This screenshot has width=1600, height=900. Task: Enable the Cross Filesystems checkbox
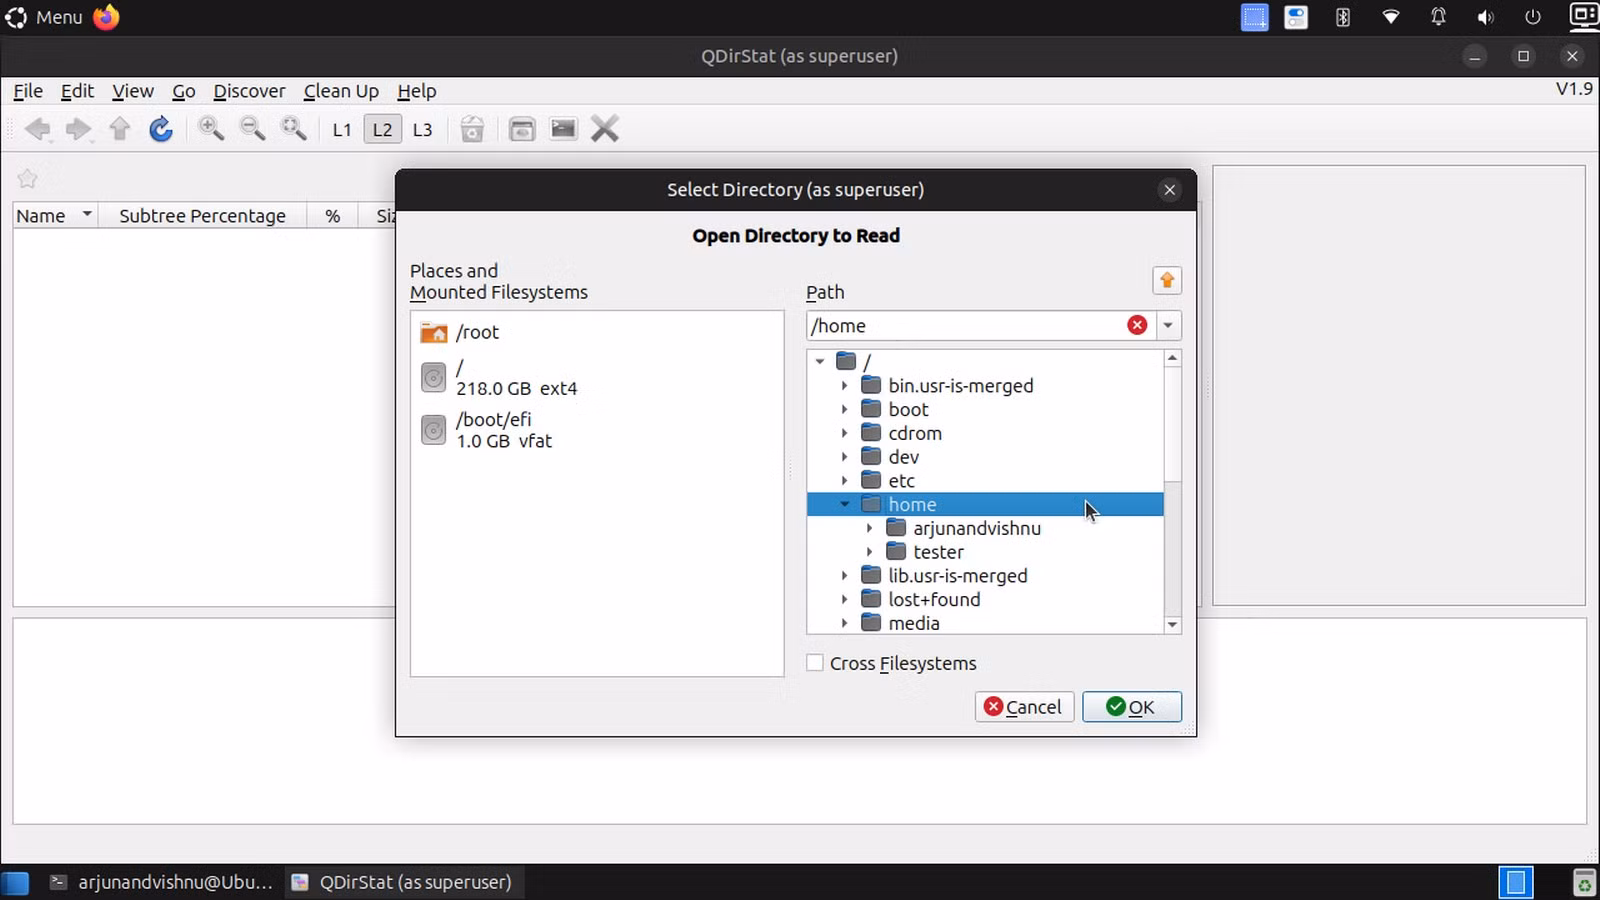(x=815, y=663)
